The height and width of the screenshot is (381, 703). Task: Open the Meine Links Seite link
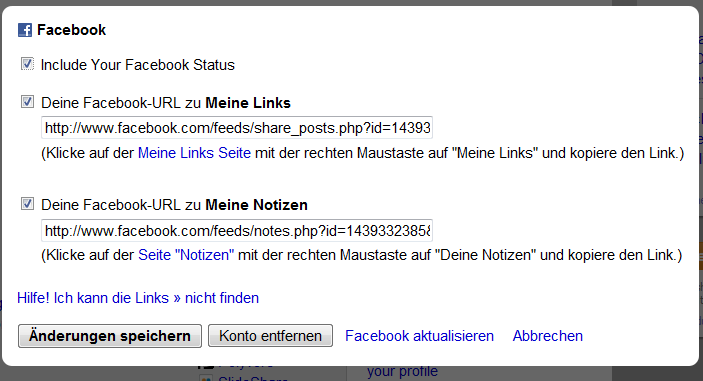(194, 153)
